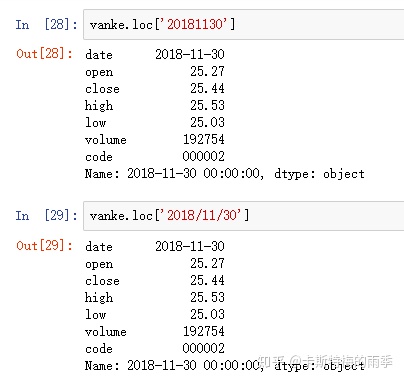This screenshot has width=404, height=382.
Task: Click the 'date' label in Out[28]
Action: coord(99,55)
